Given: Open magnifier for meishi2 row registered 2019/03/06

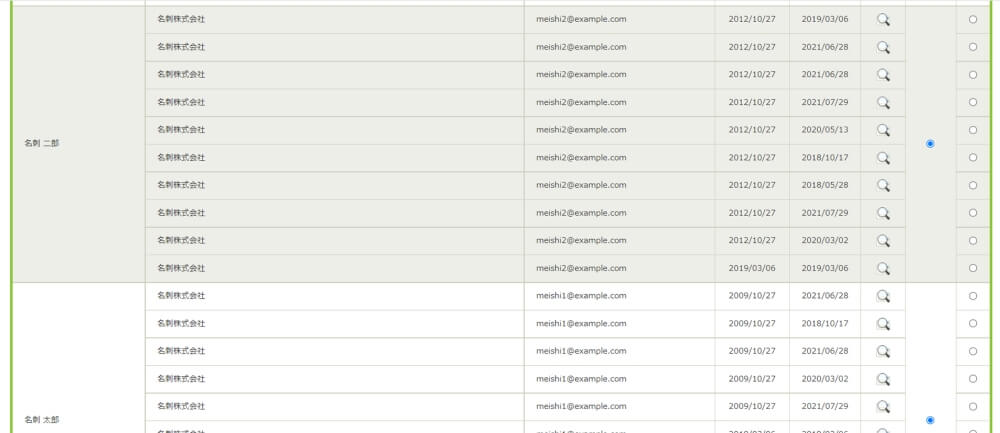Looking at the screenshot, I should (883, 268).
